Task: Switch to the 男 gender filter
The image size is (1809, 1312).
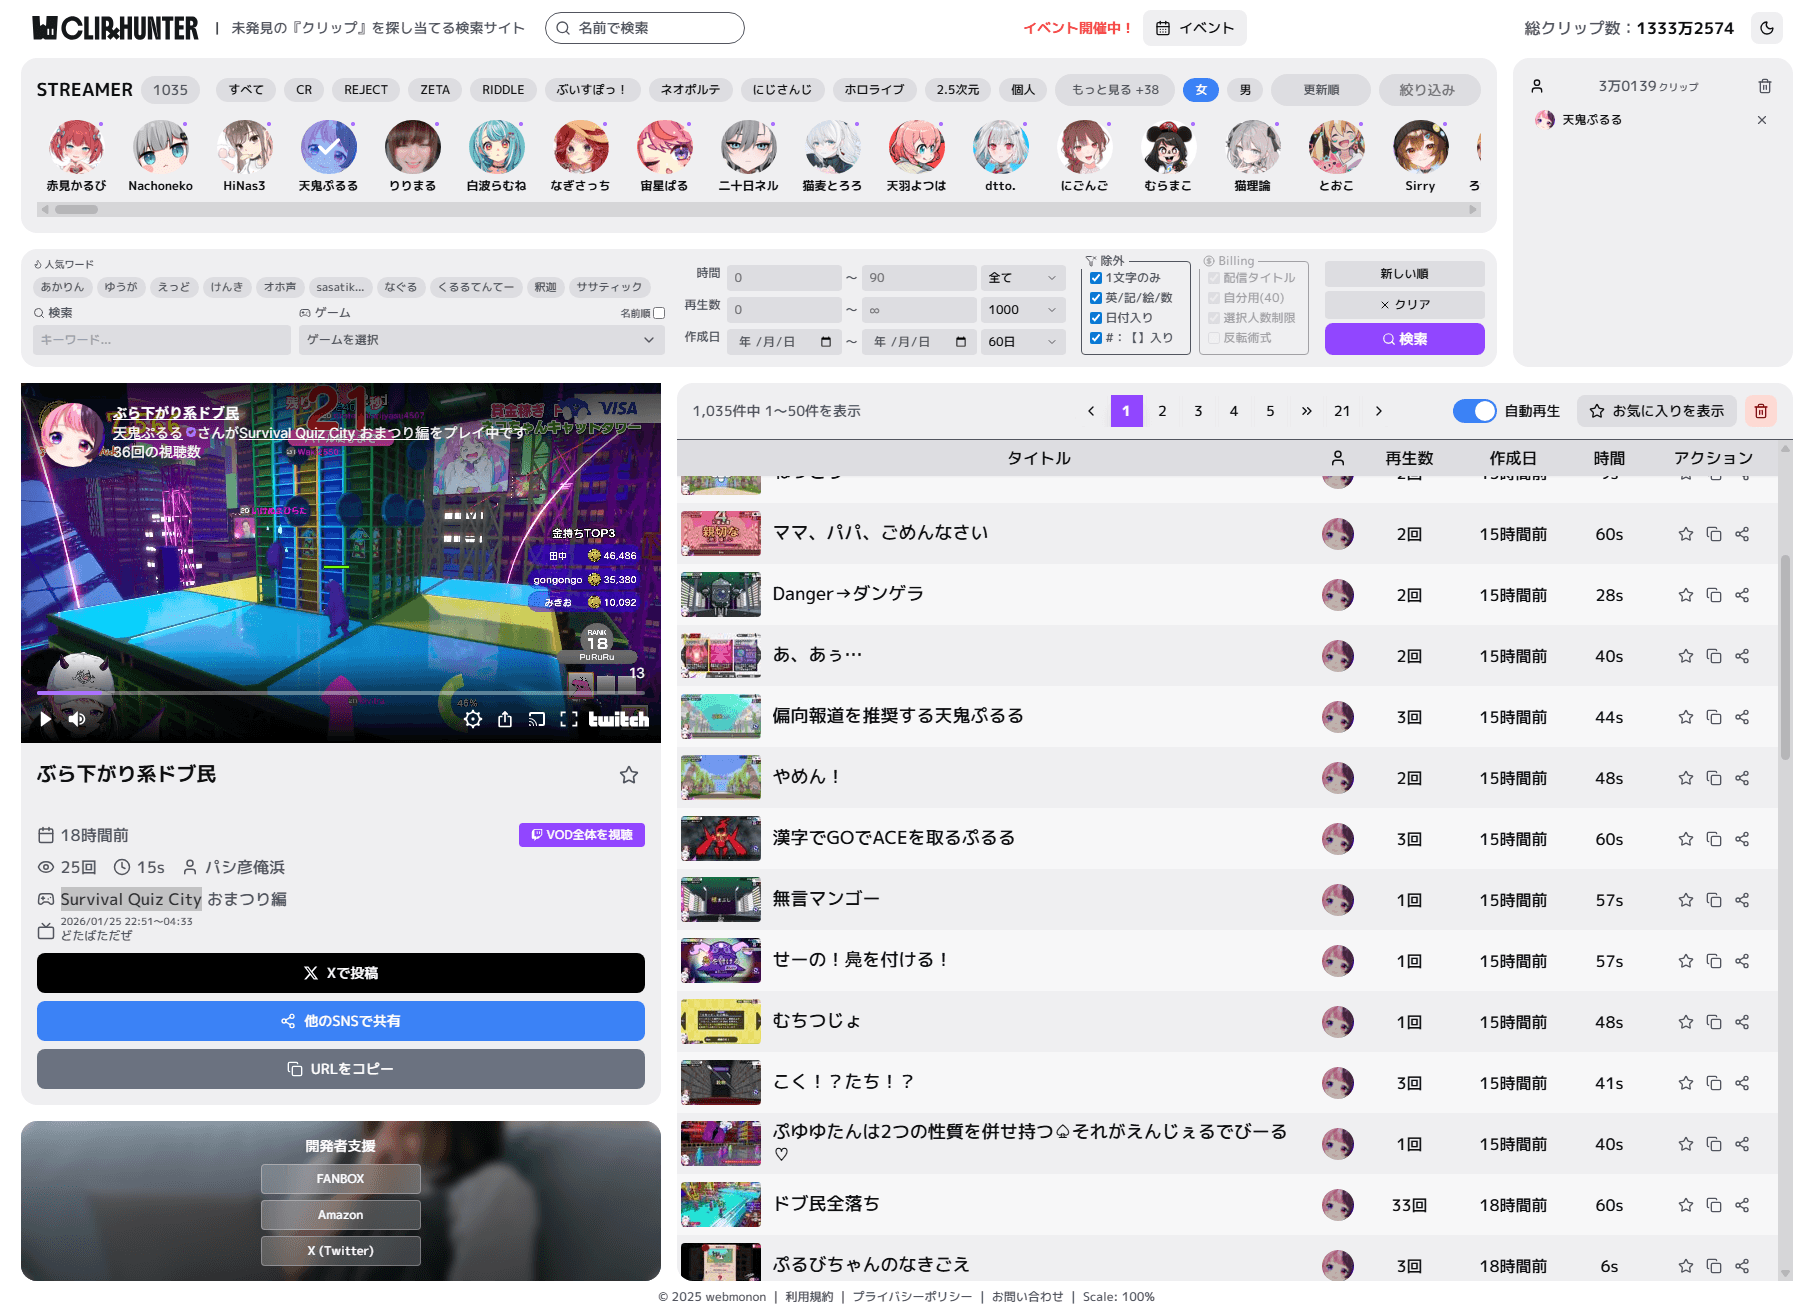Action: [x=1245, y=90]
